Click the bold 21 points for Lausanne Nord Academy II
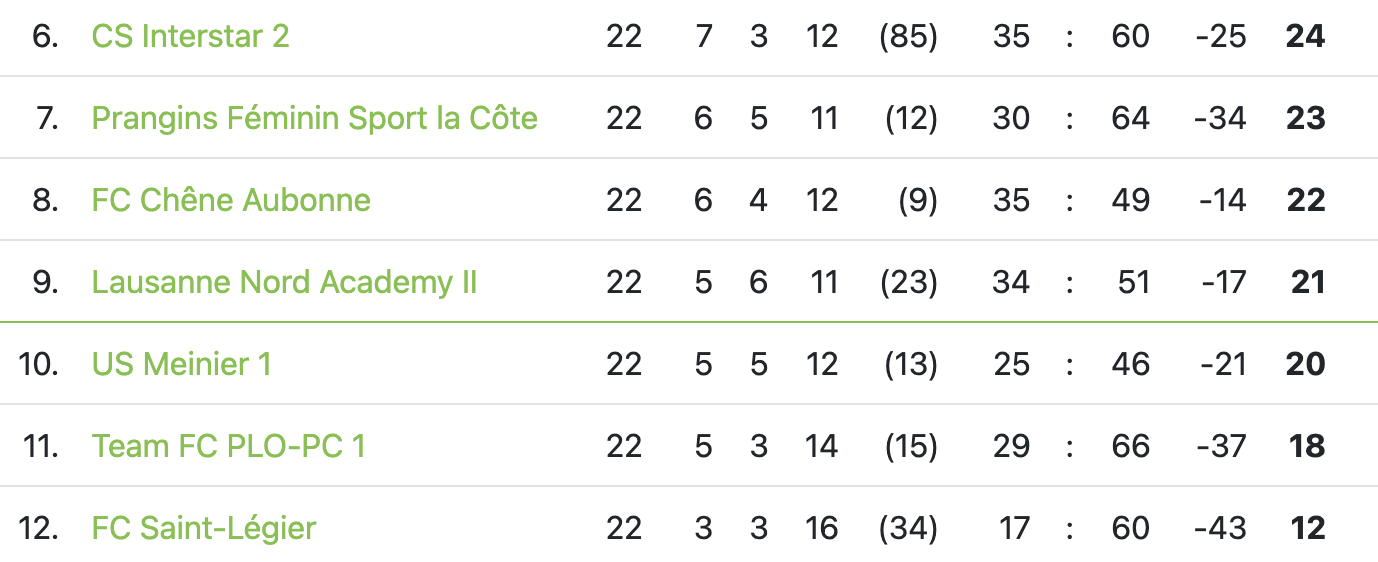The image size is (1378, 562). click(1307, 282)
